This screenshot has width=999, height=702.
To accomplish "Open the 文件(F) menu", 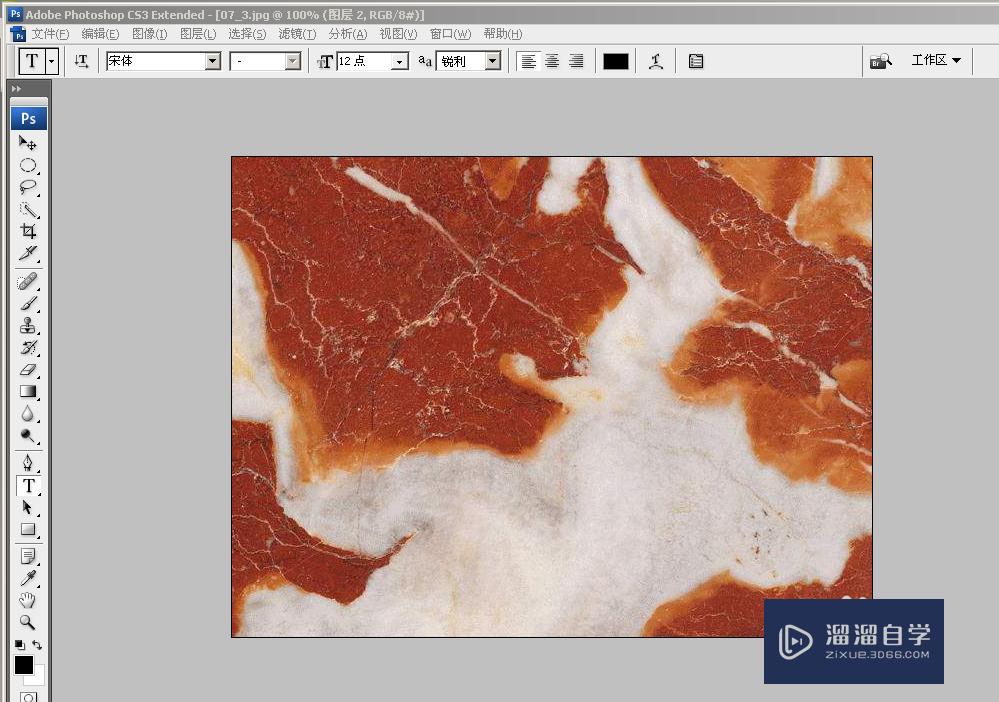I will pos(50,34).
